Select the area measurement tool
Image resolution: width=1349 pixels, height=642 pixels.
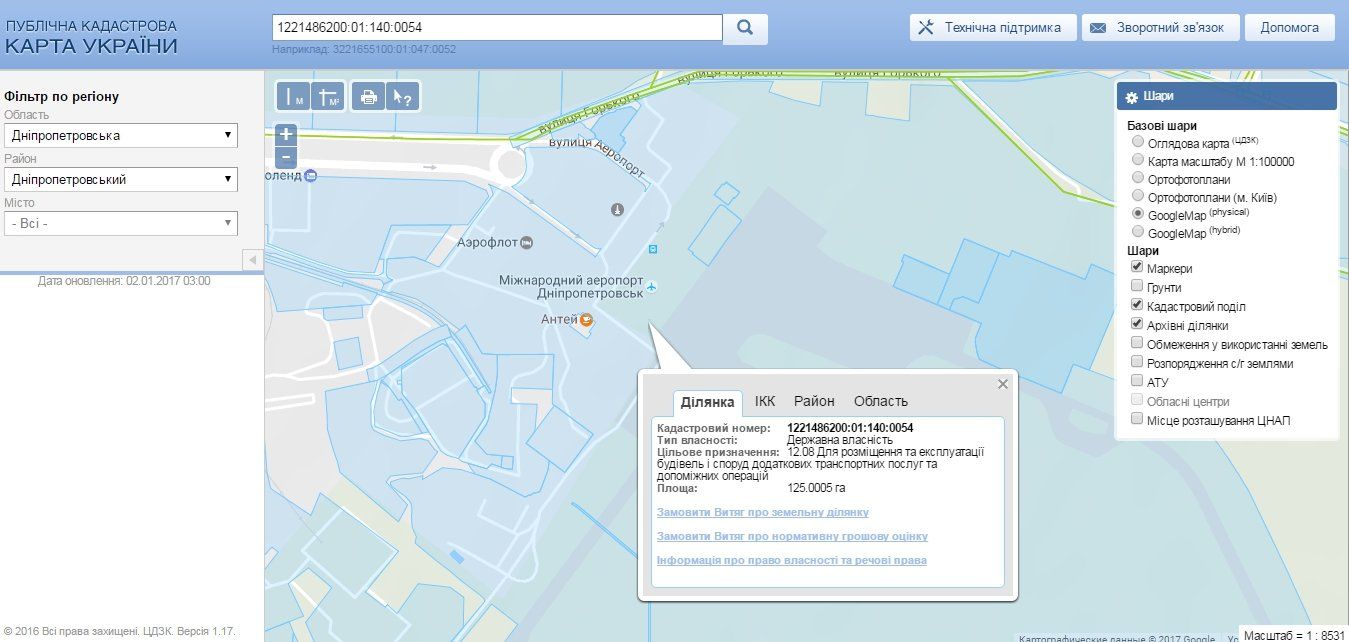(328, 96)
